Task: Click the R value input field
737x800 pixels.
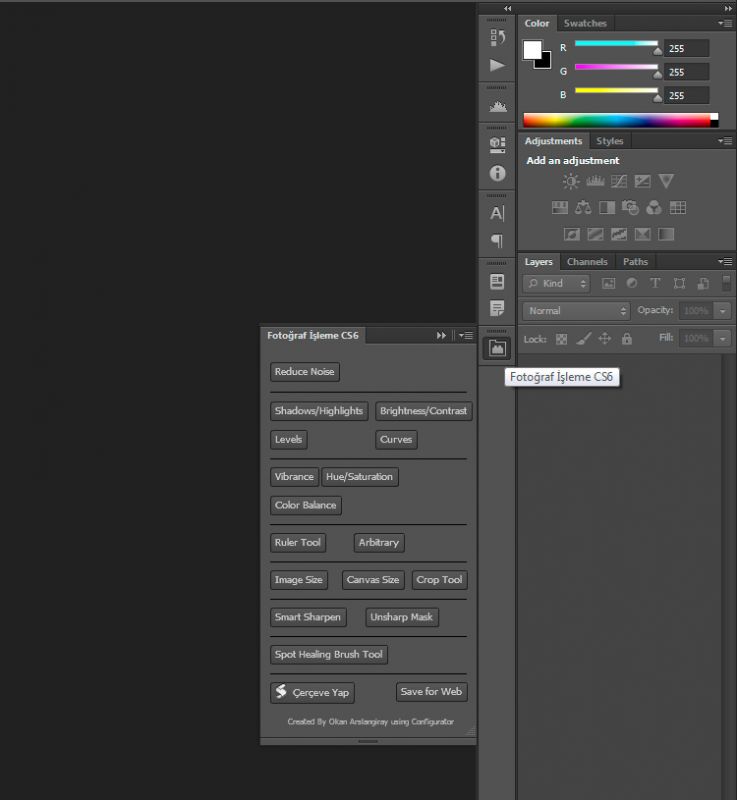Action: (x=687, y=48)
